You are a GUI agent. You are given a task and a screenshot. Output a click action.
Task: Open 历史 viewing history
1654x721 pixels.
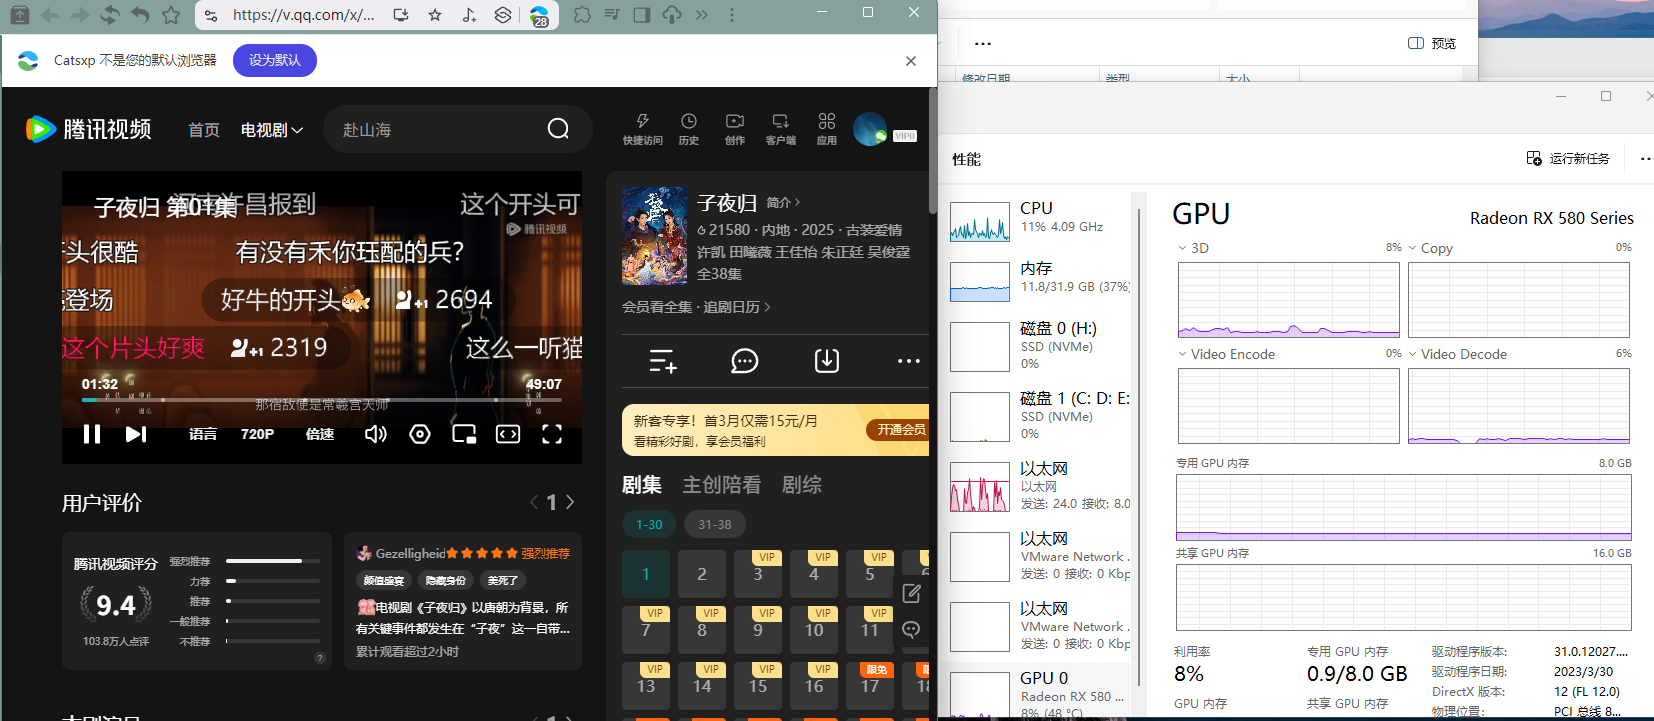689,129
